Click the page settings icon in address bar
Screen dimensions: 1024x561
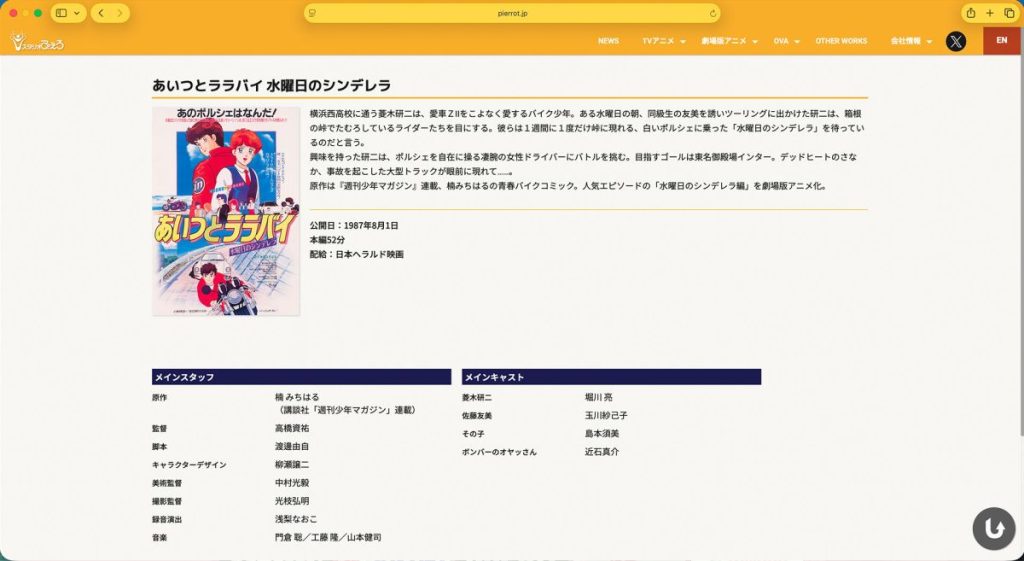click(313, 13)
